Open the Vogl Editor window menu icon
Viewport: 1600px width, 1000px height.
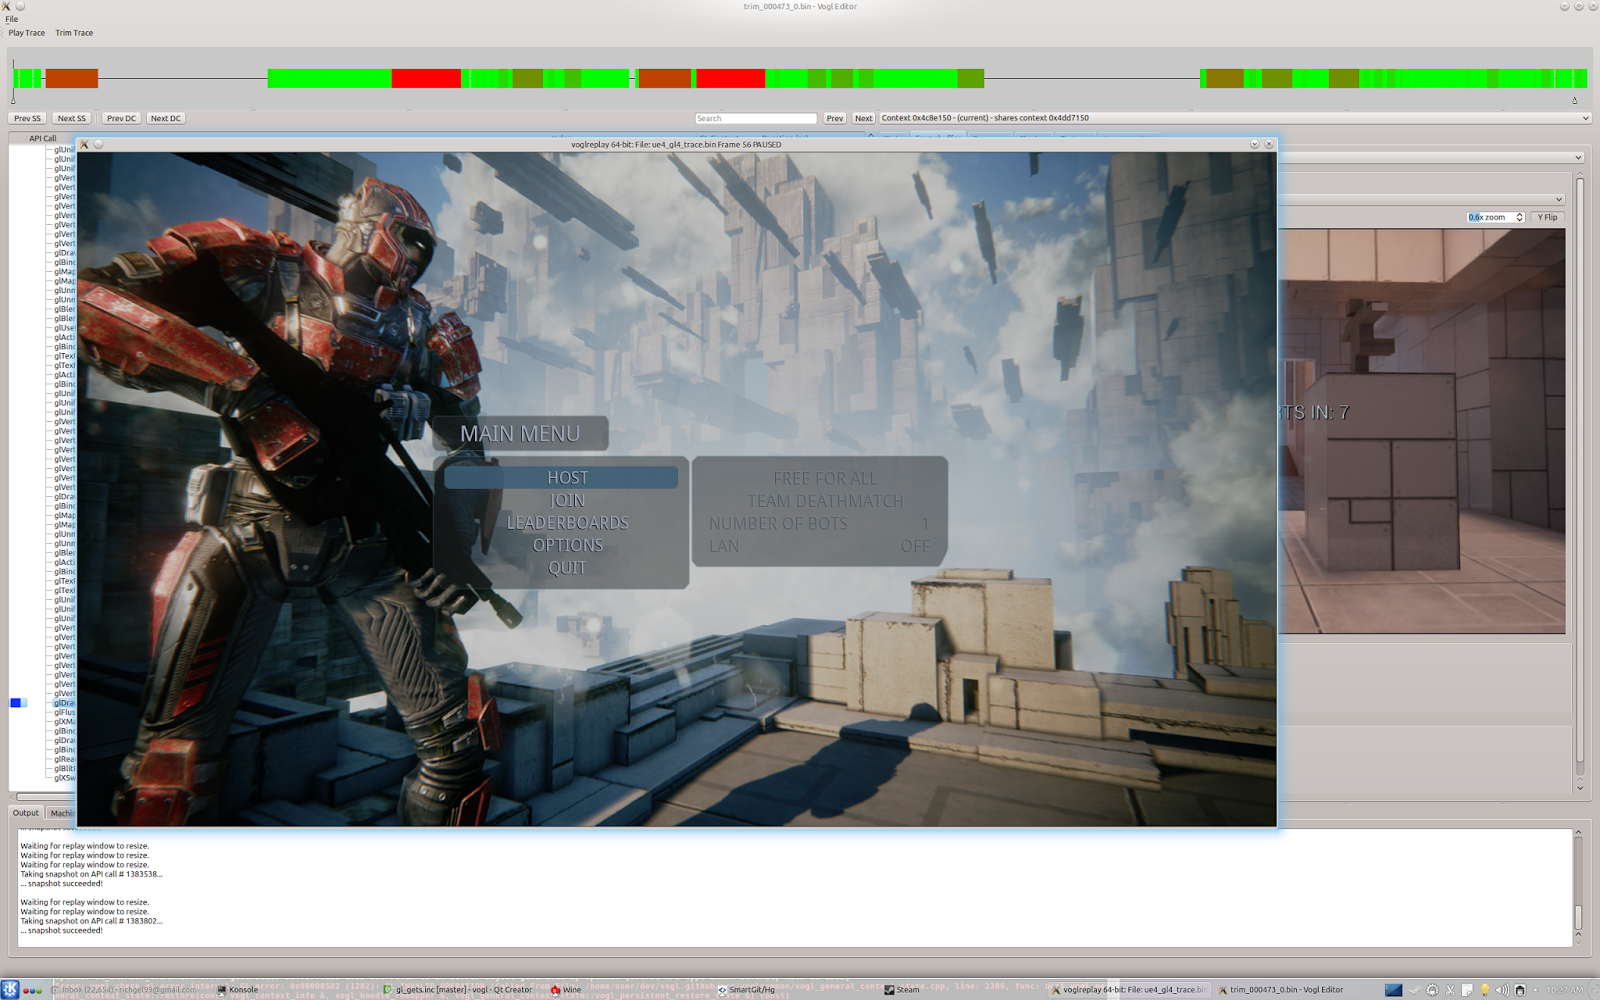click(x=6, y=6)
